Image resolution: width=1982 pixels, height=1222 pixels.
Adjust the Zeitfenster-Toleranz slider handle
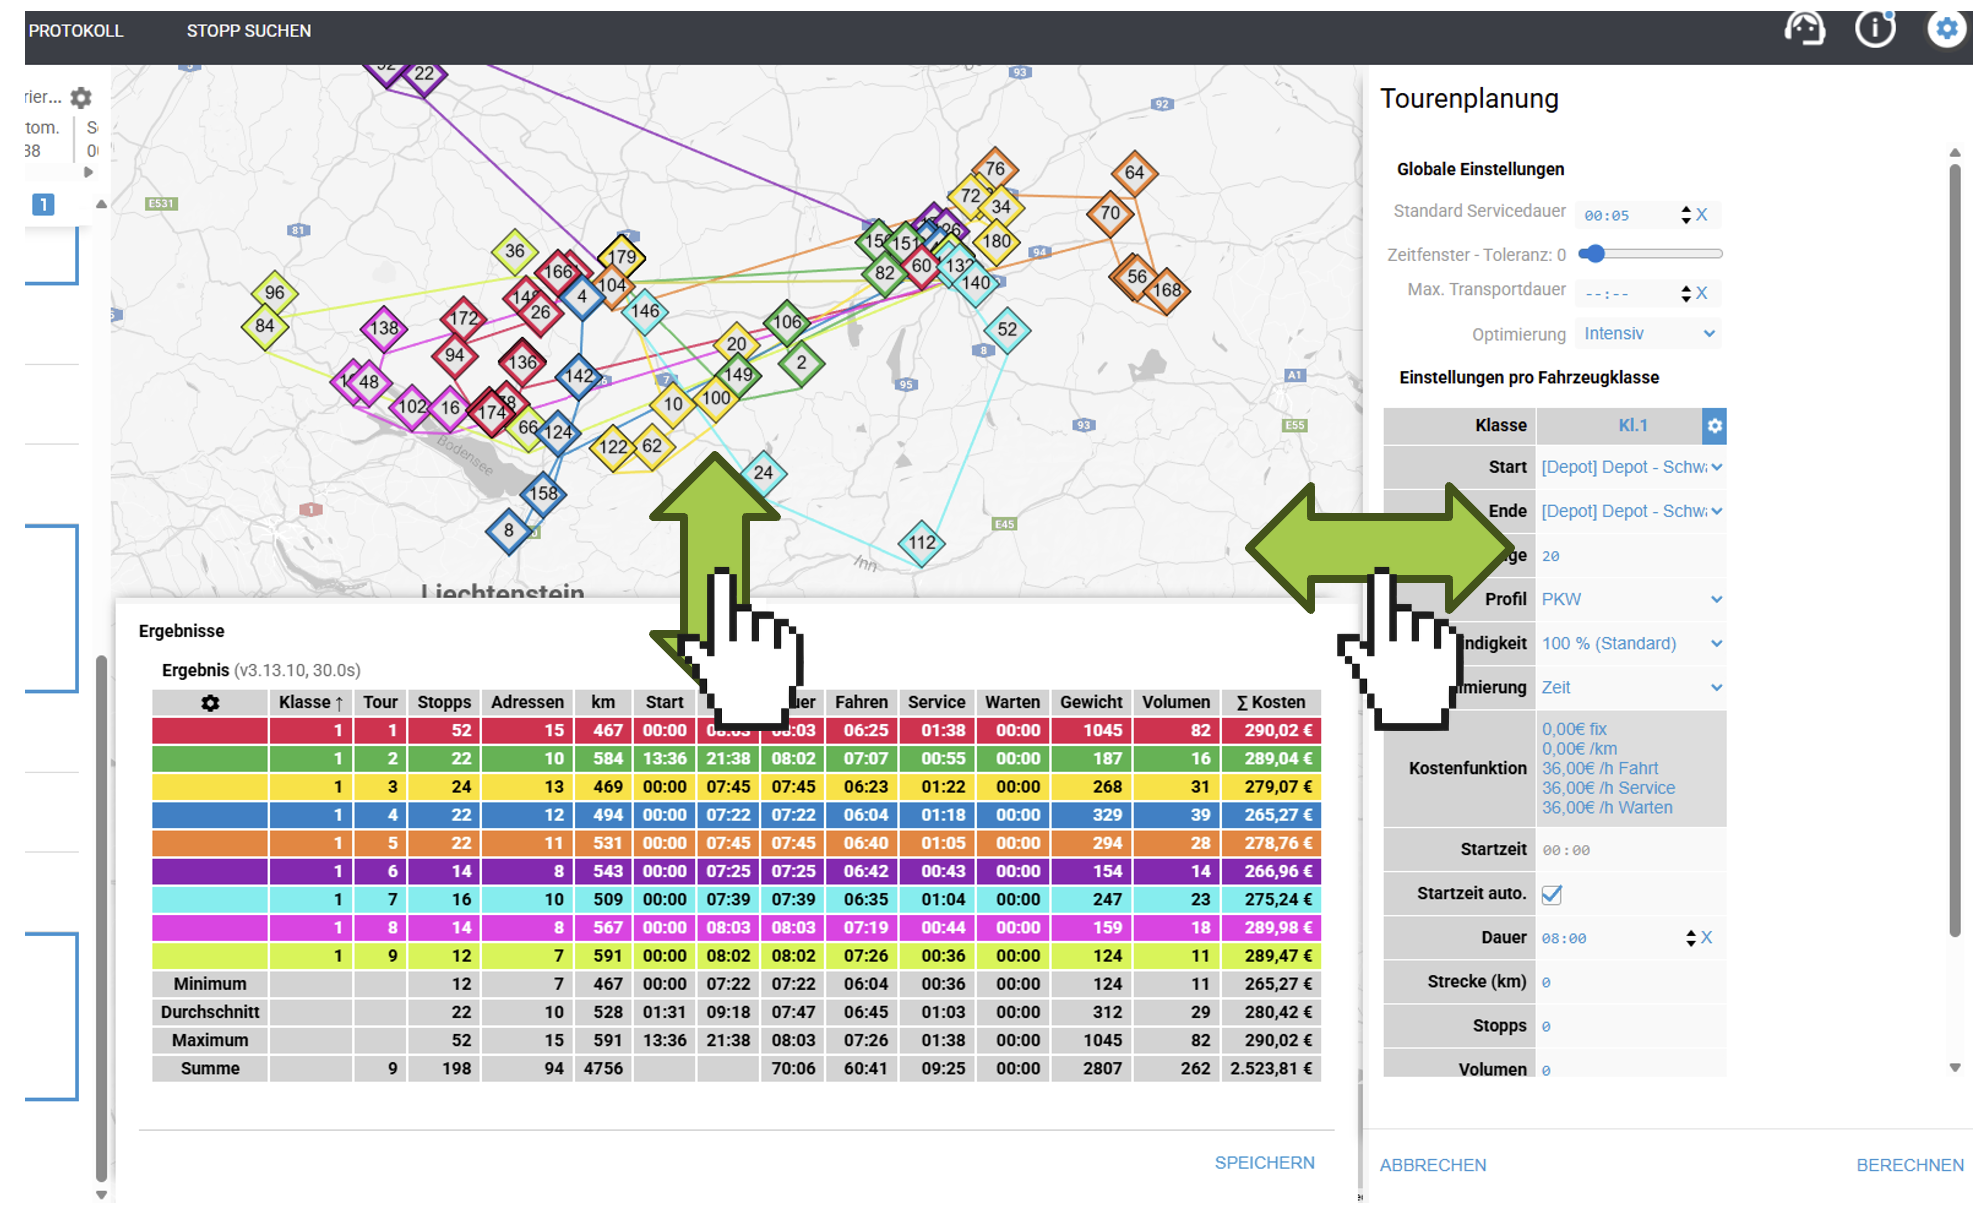[1595, 254]
